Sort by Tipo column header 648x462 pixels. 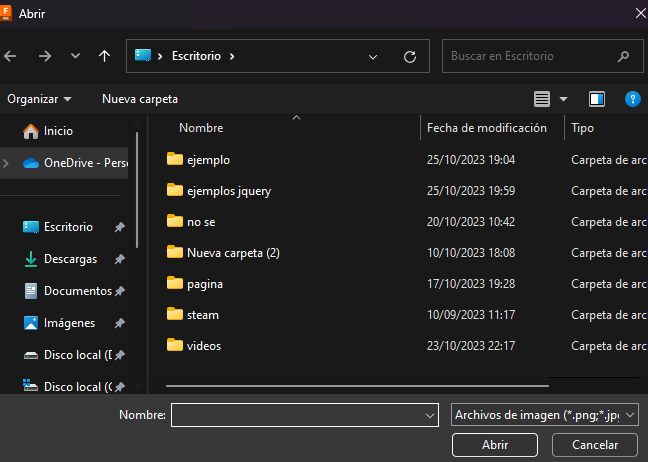[x=582, y=128]
